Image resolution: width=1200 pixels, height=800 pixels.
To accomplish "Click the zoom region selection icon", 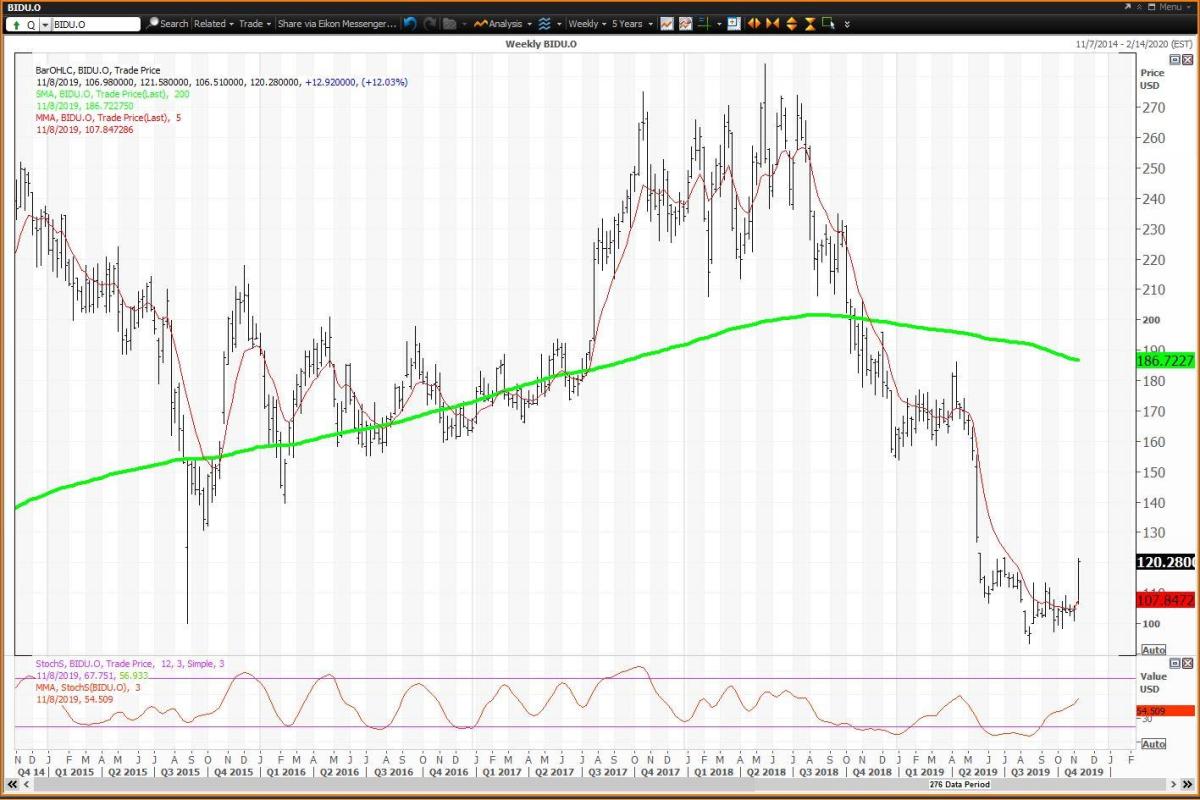I will click(828, 23).
